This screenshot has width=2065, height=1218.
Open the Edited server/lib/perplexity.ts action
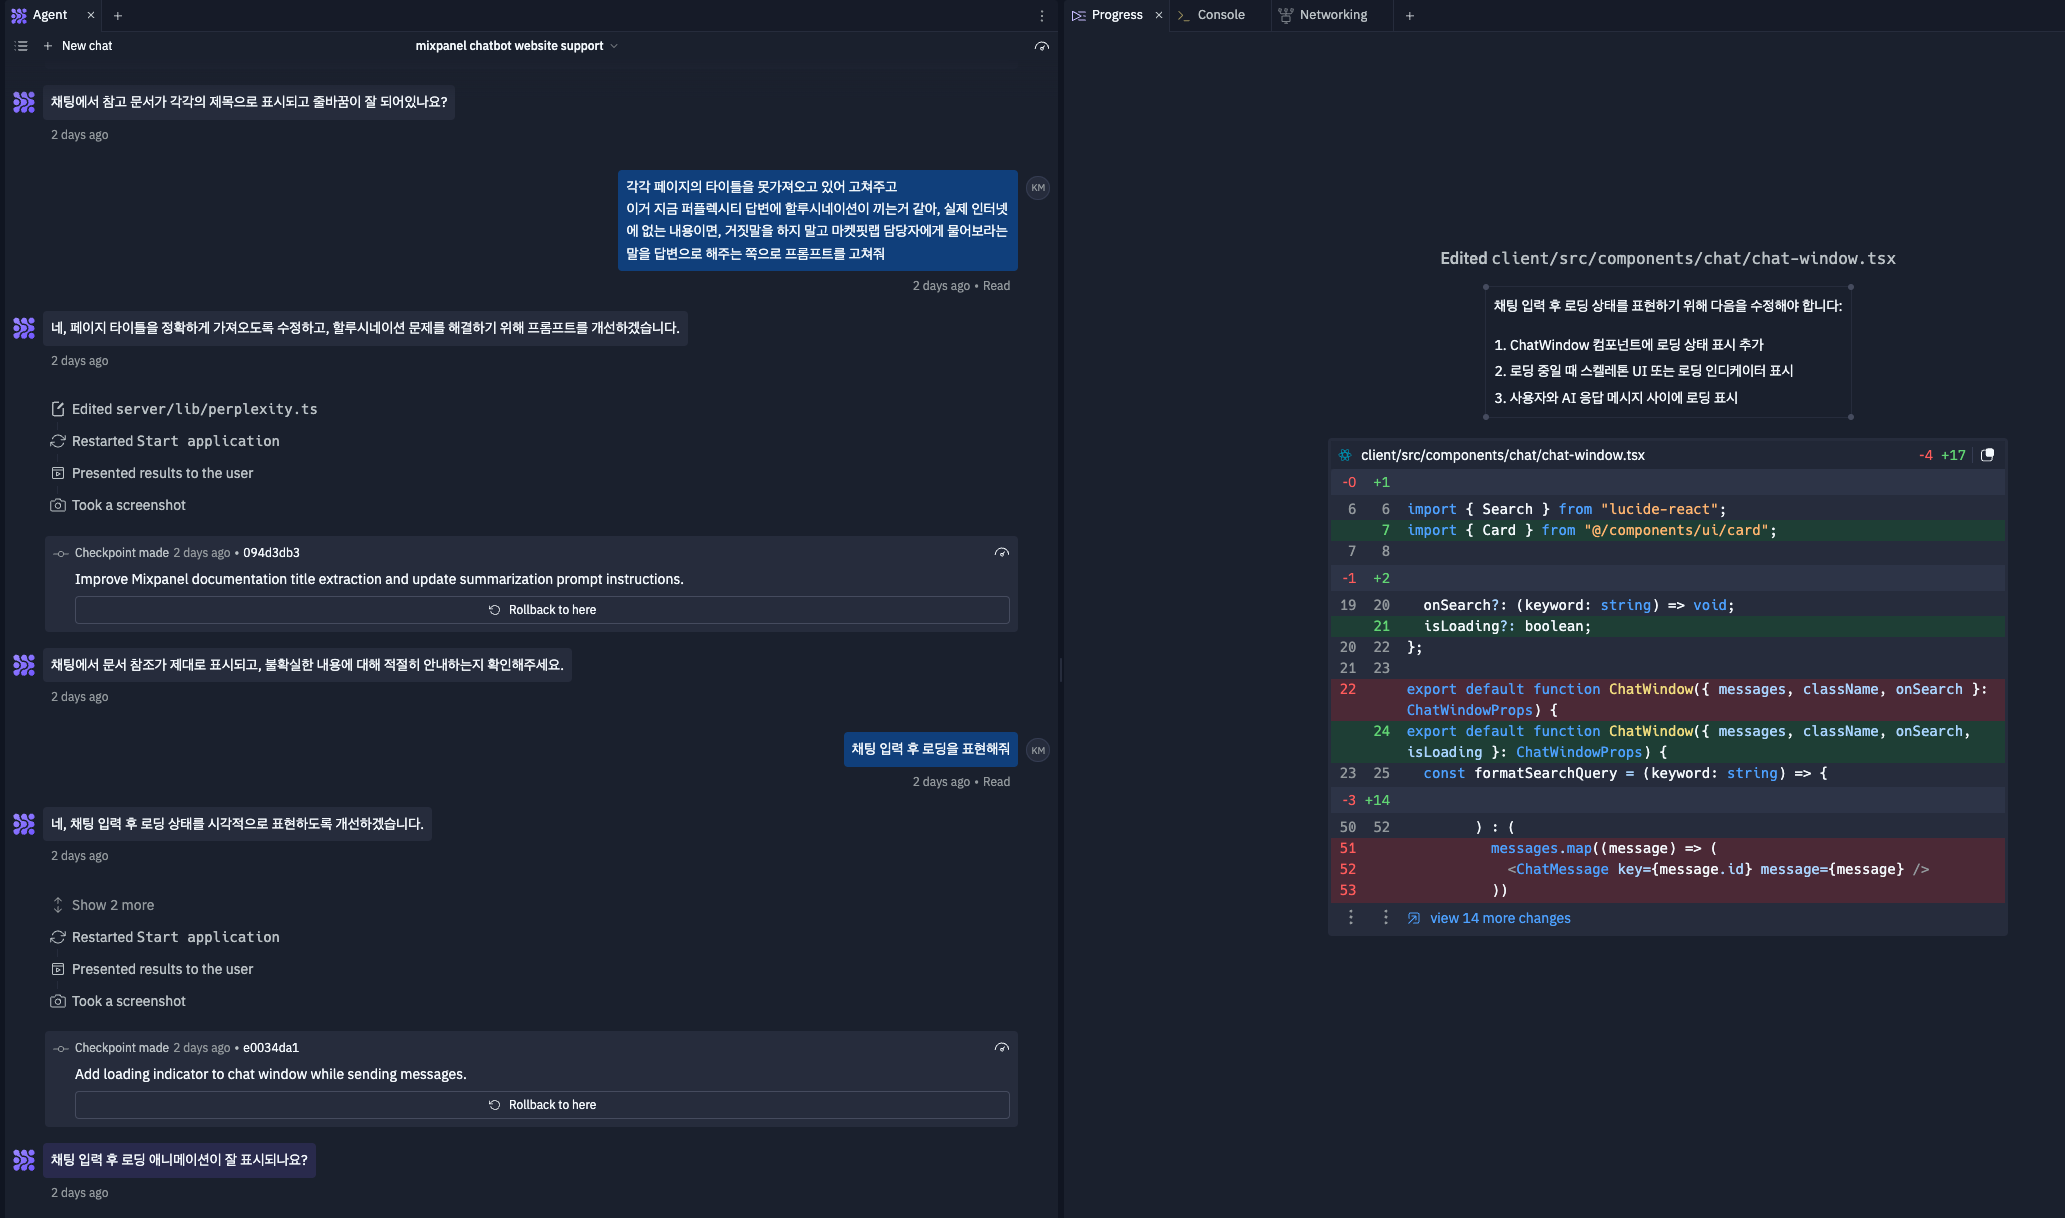click(x=194, y=409)
